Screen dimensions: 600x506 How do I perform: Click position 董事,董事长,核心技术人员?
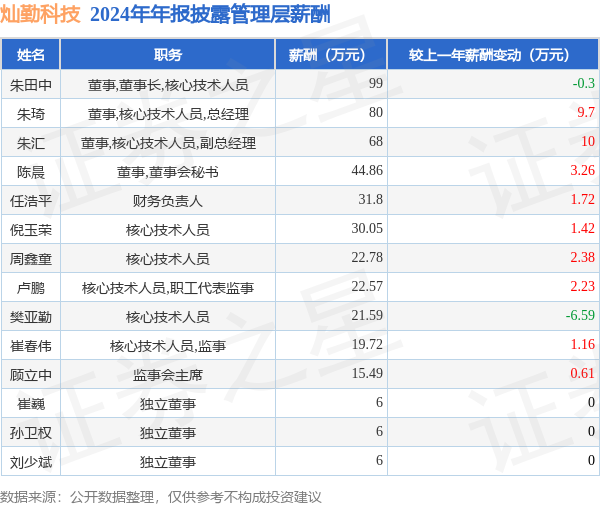click(x=168, y=85)
